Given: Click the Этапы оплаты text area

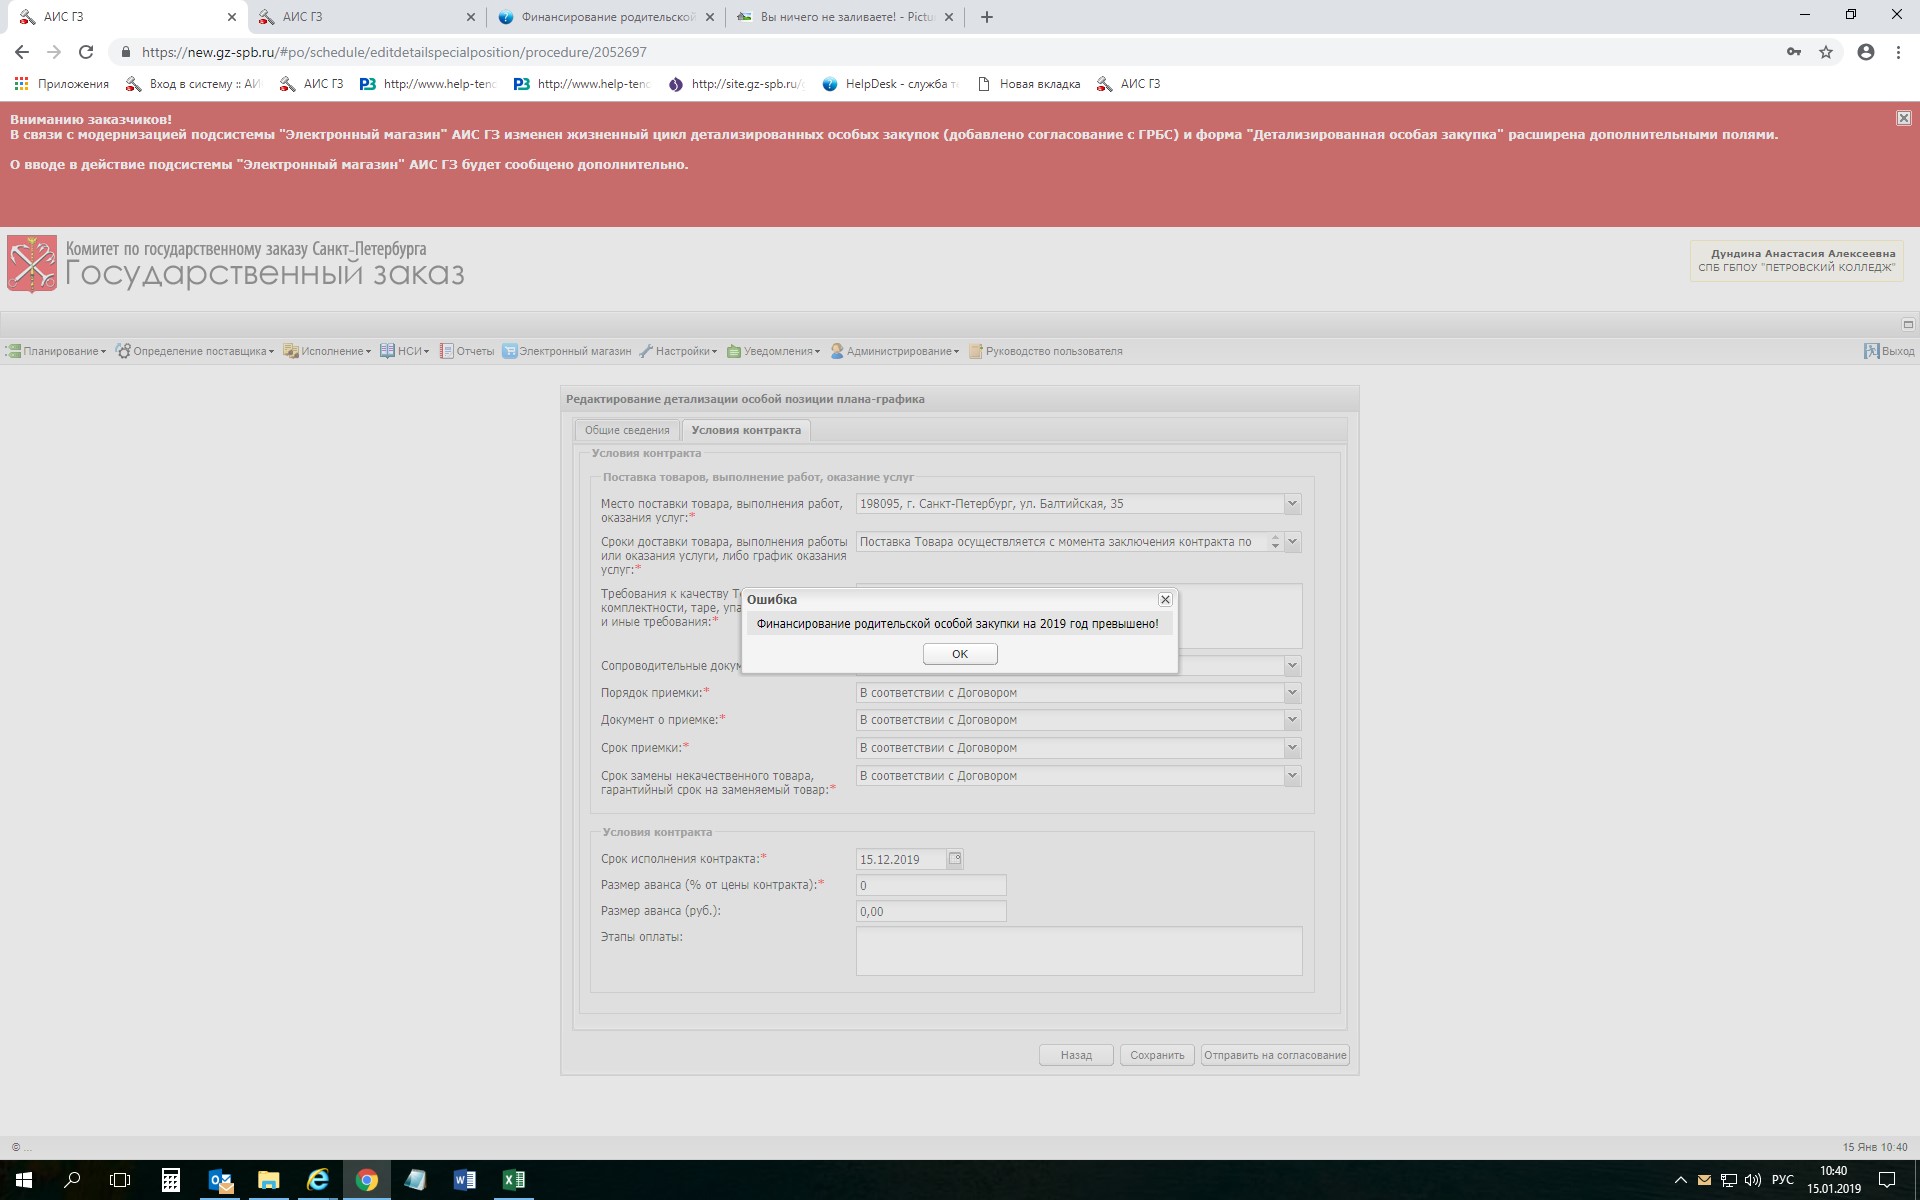Looking at the screenshot, I should 1078,950.
